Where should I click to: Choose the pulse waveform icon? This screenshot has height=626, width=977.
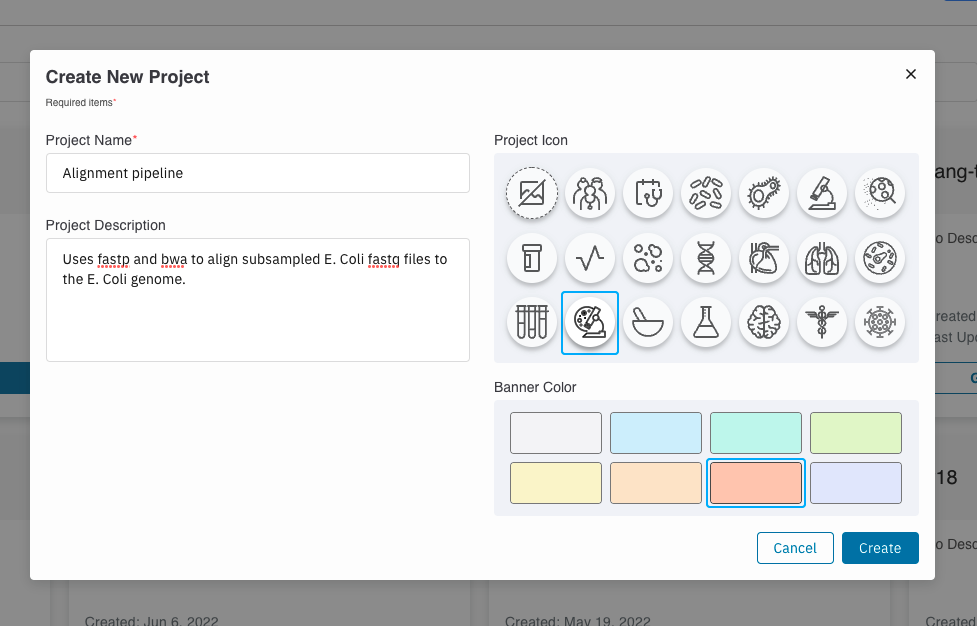pyautogui.click(x=589, y=258)
